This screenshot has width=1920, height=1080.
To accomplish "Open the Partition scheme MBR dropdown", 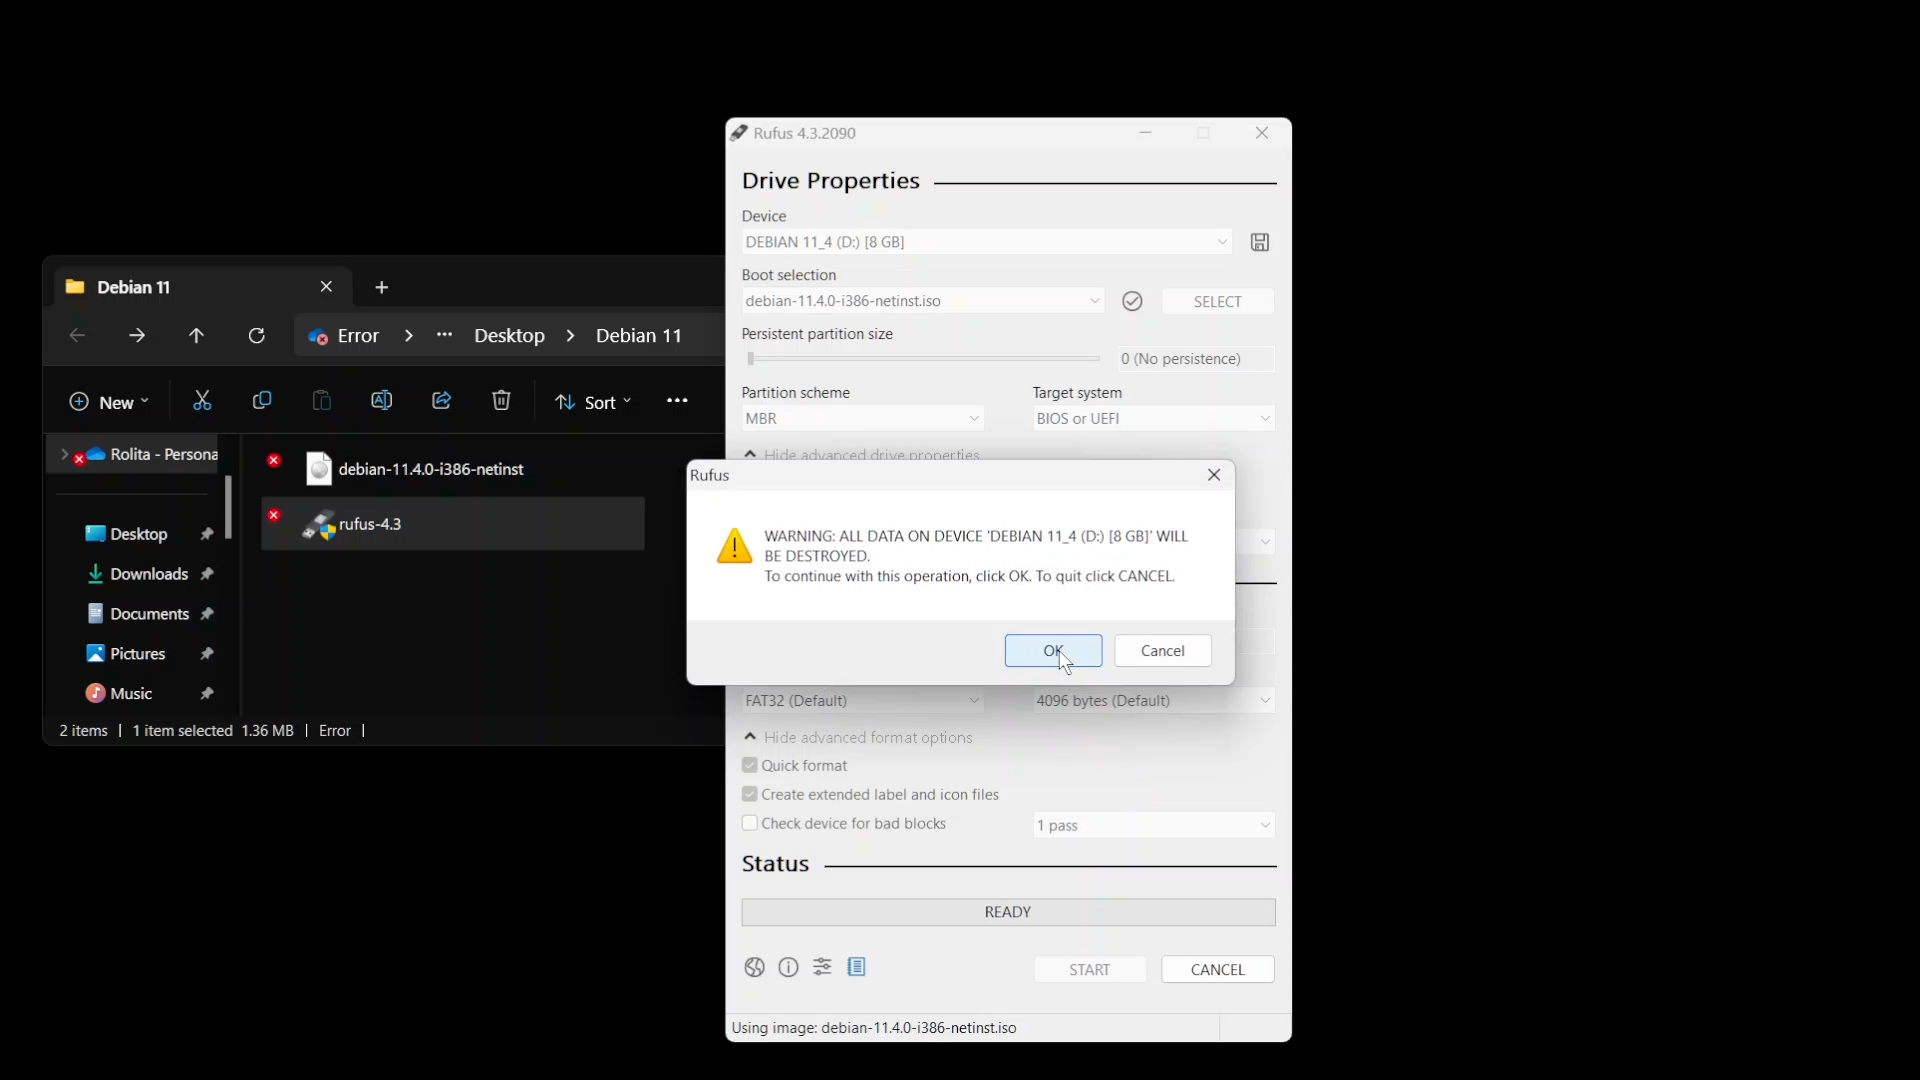I will coord(863,418).
